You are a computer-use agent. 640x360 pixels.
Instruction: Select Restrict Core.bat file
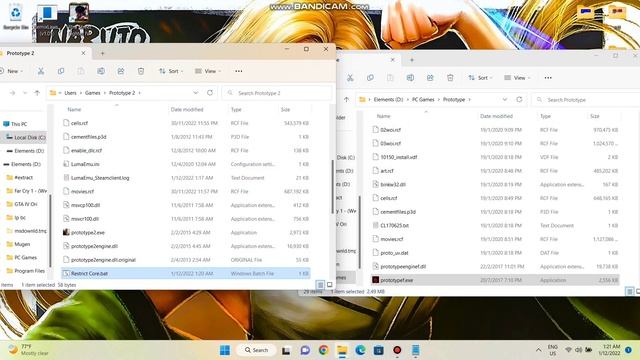click(186, 273)
